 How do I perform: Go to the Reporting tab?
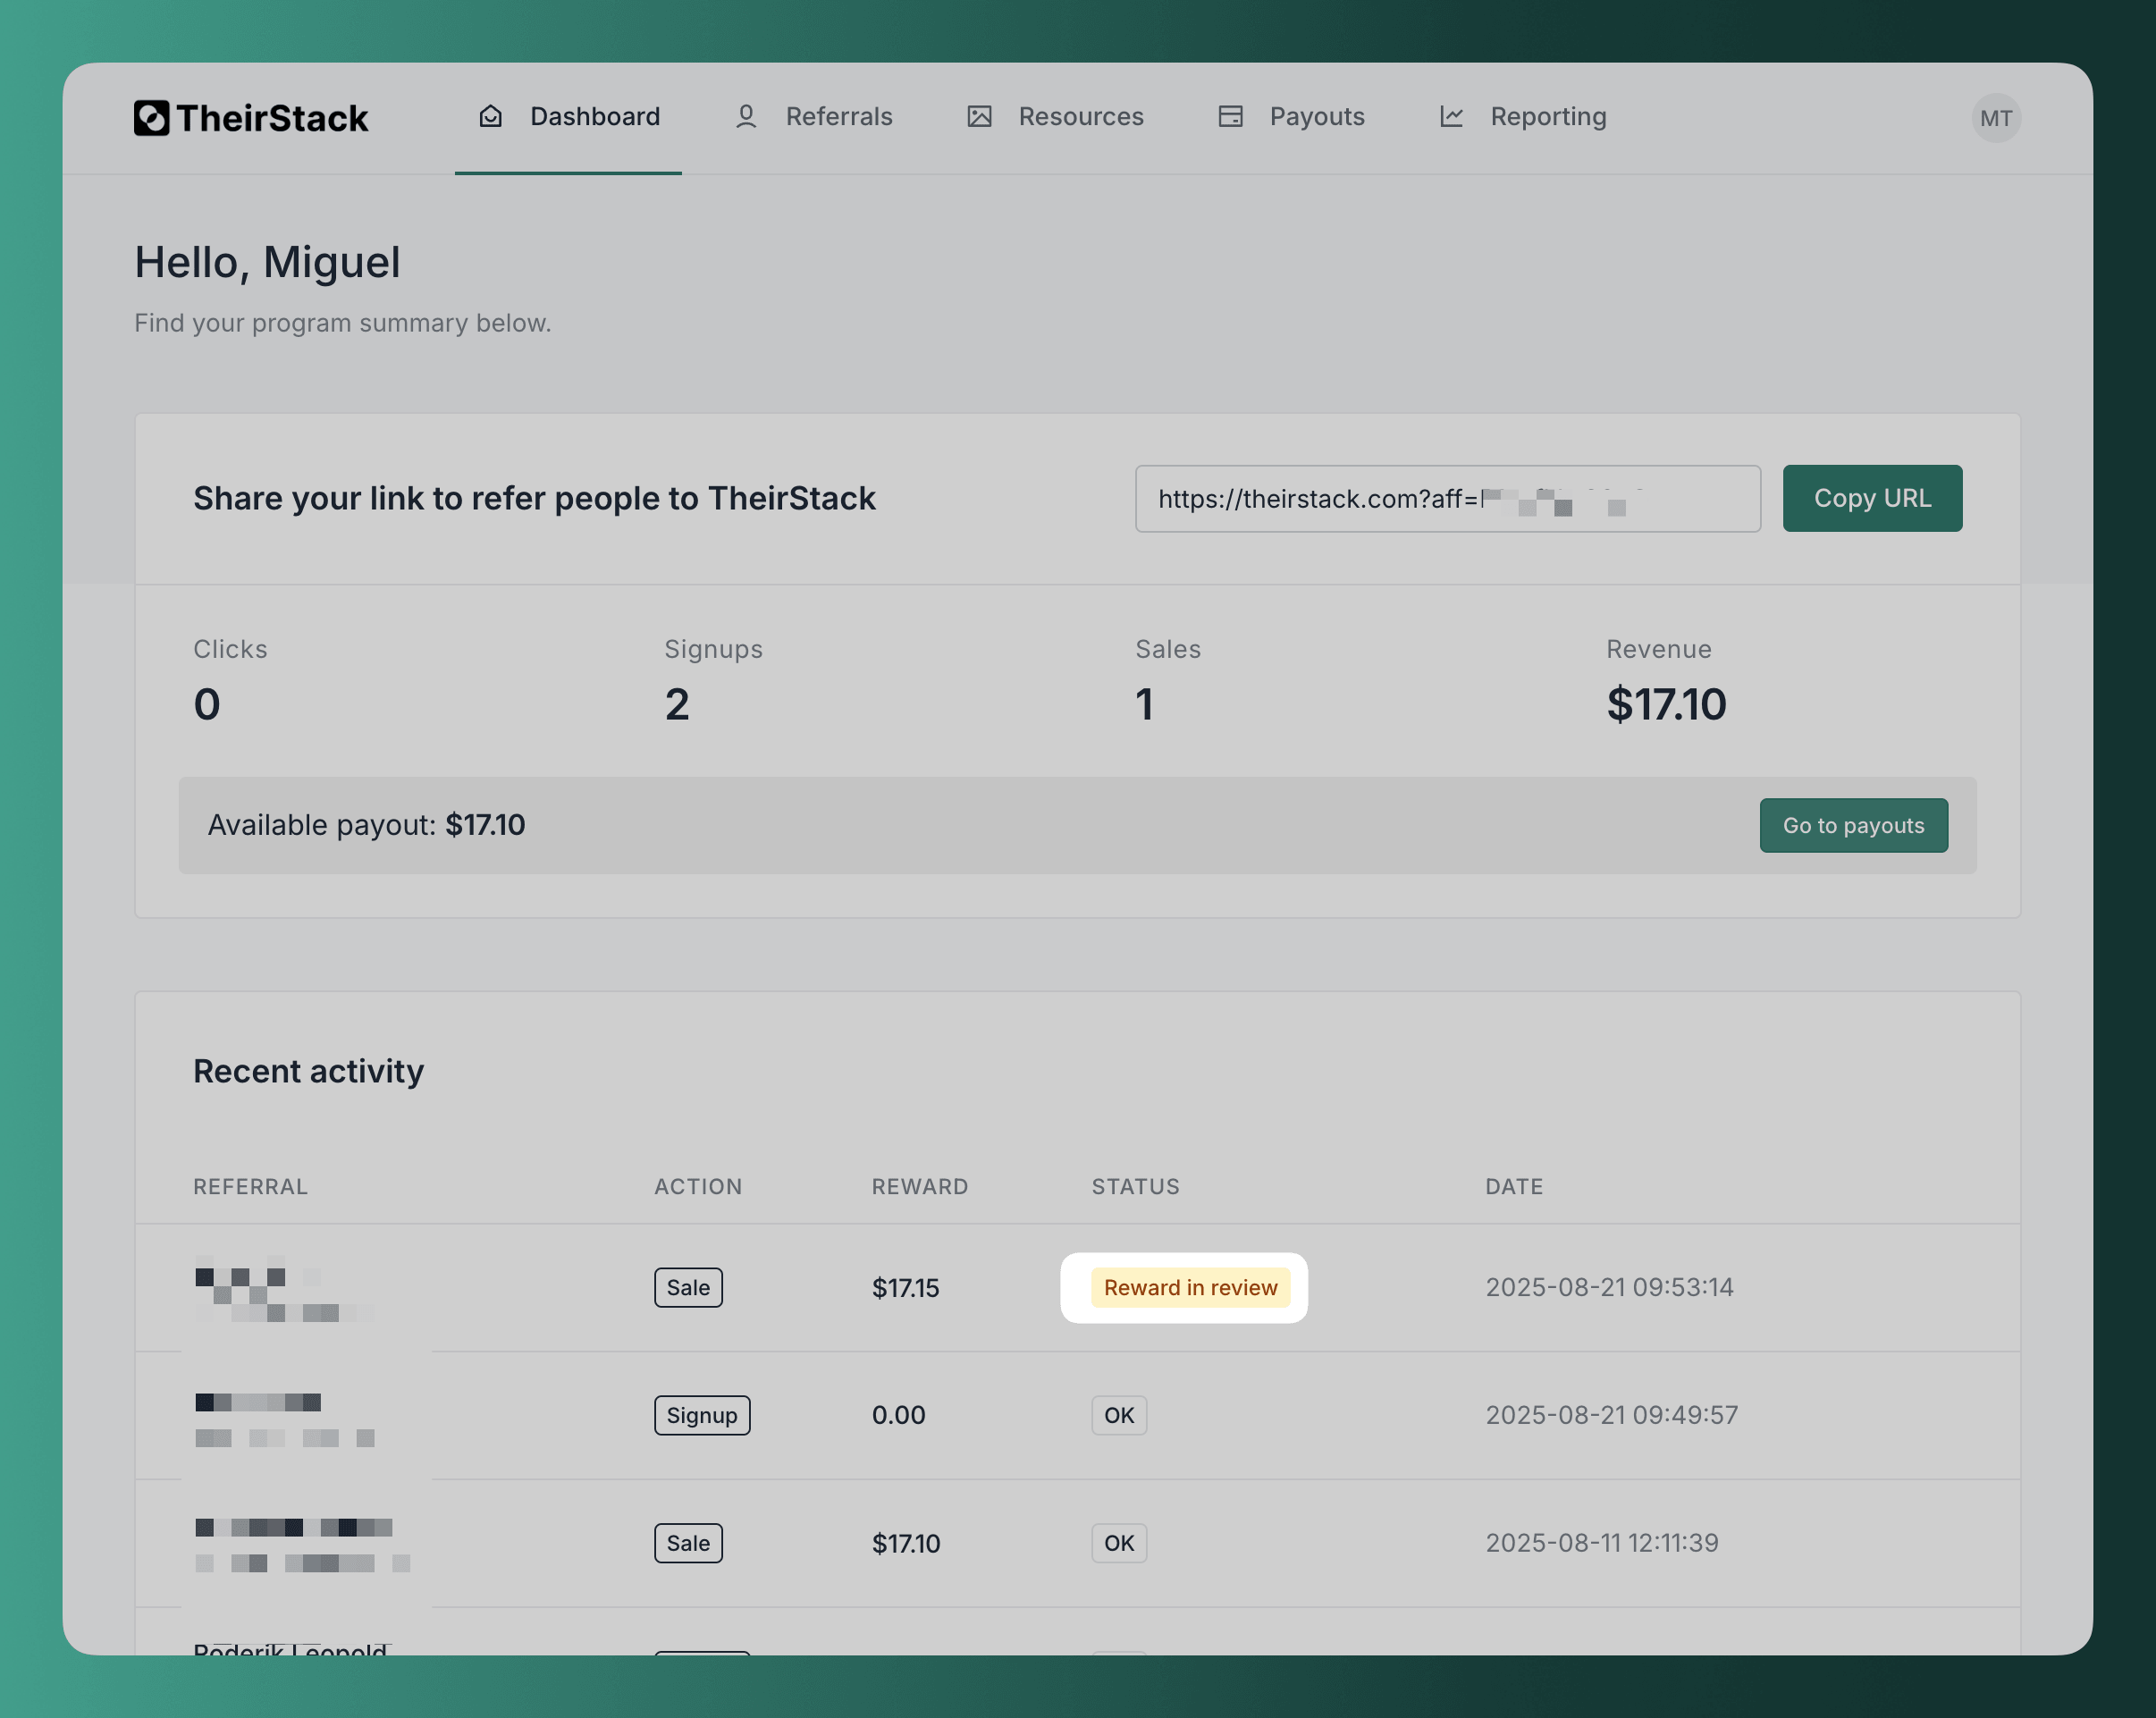click(x=1547, y=117)
